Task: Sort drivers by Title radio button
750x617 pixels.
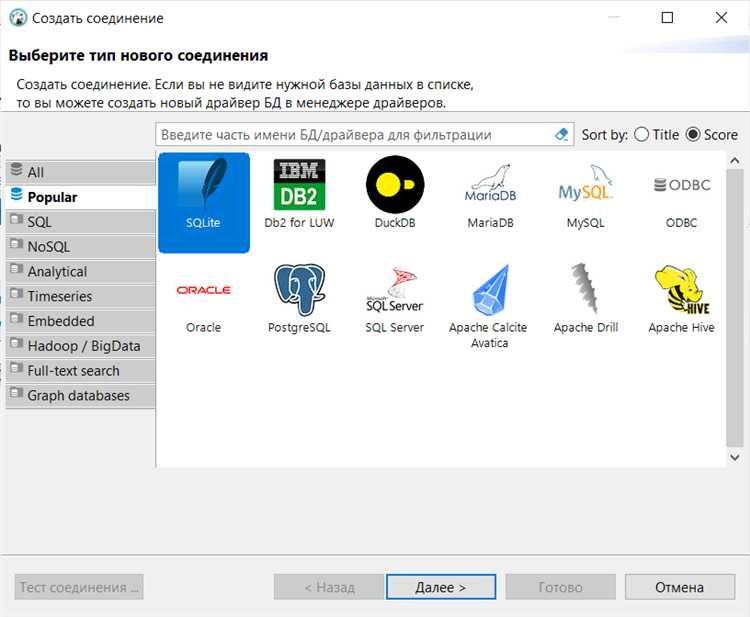Action: coord(641,135)
